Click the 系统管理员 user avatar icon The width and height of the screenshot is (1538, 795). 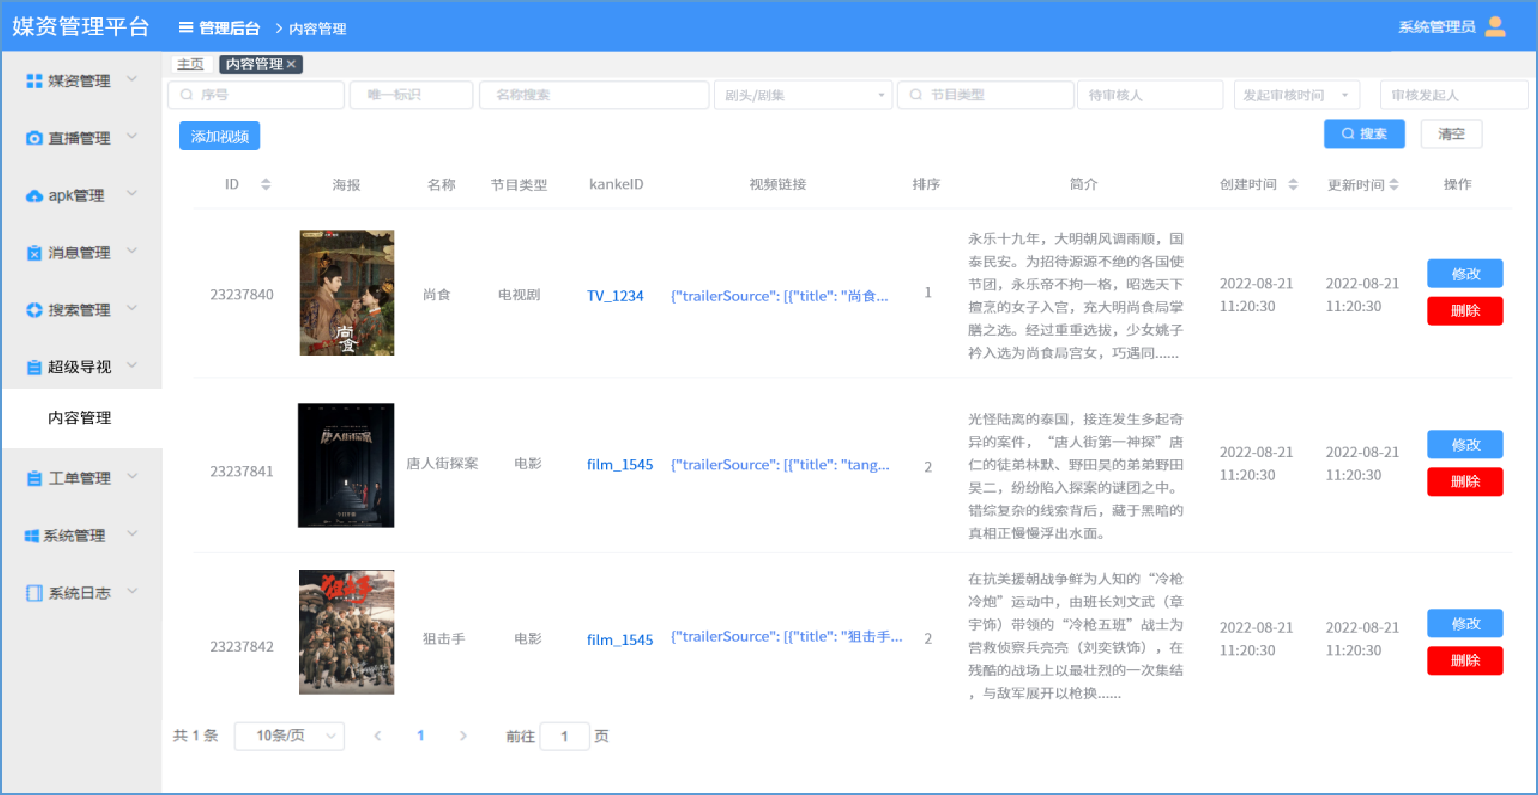pos(1495,27)
